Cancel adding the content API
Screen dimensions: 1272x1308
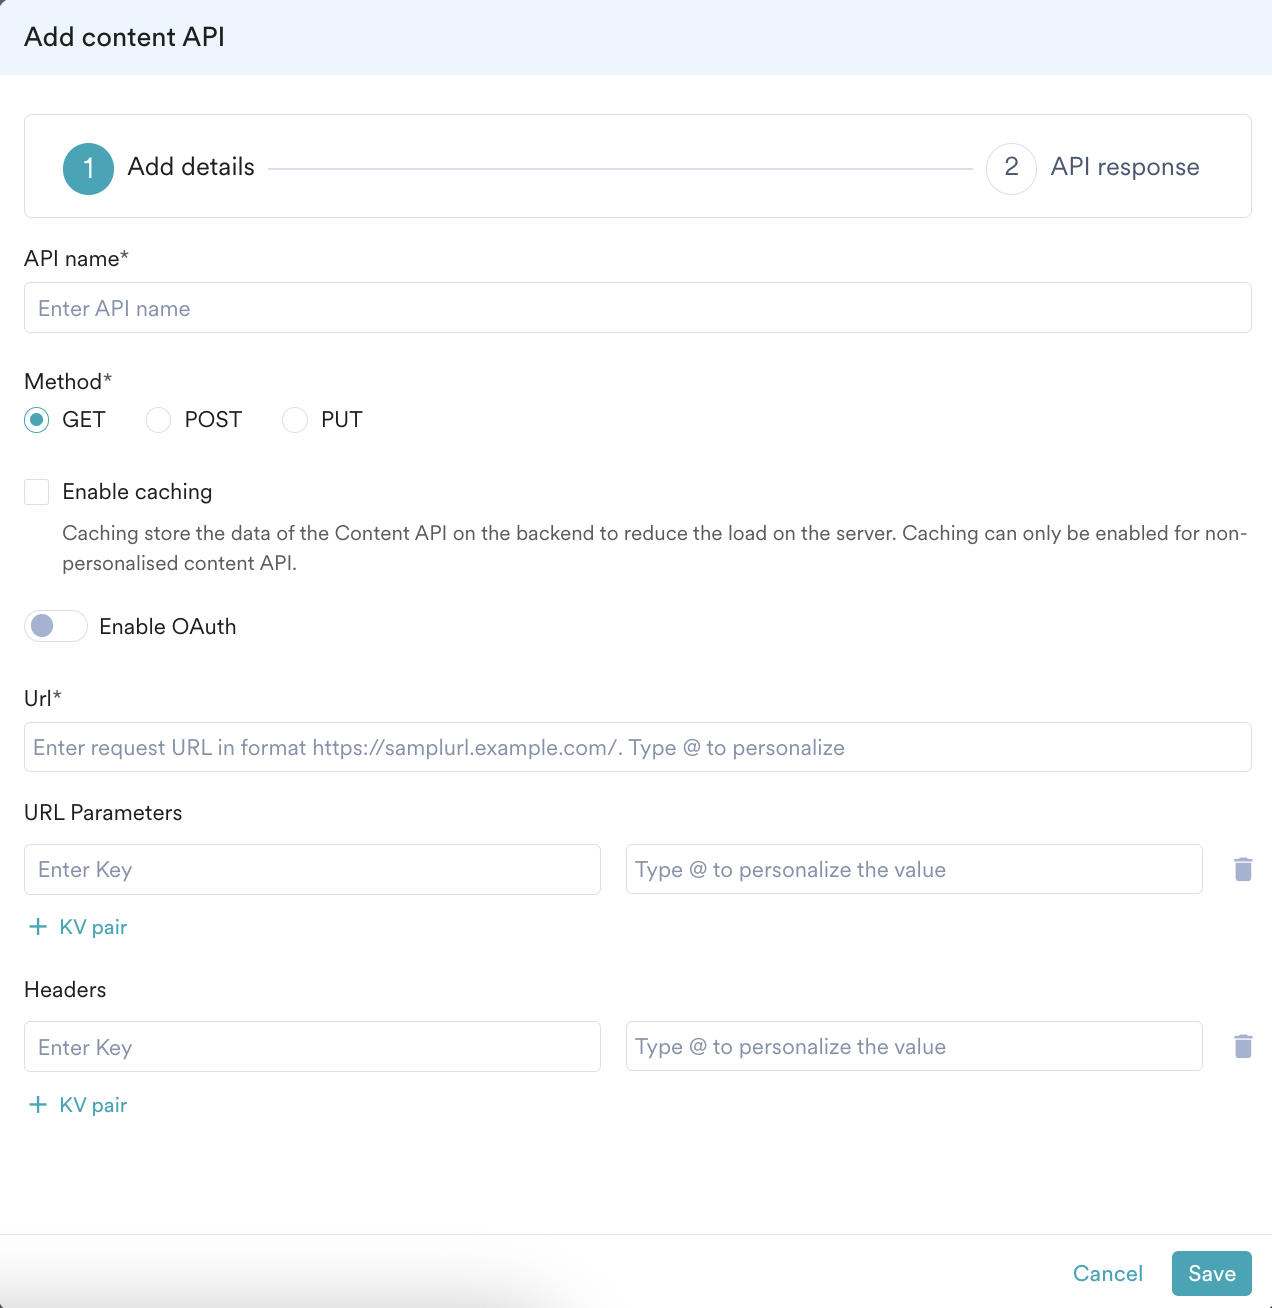point(1107,1273)
